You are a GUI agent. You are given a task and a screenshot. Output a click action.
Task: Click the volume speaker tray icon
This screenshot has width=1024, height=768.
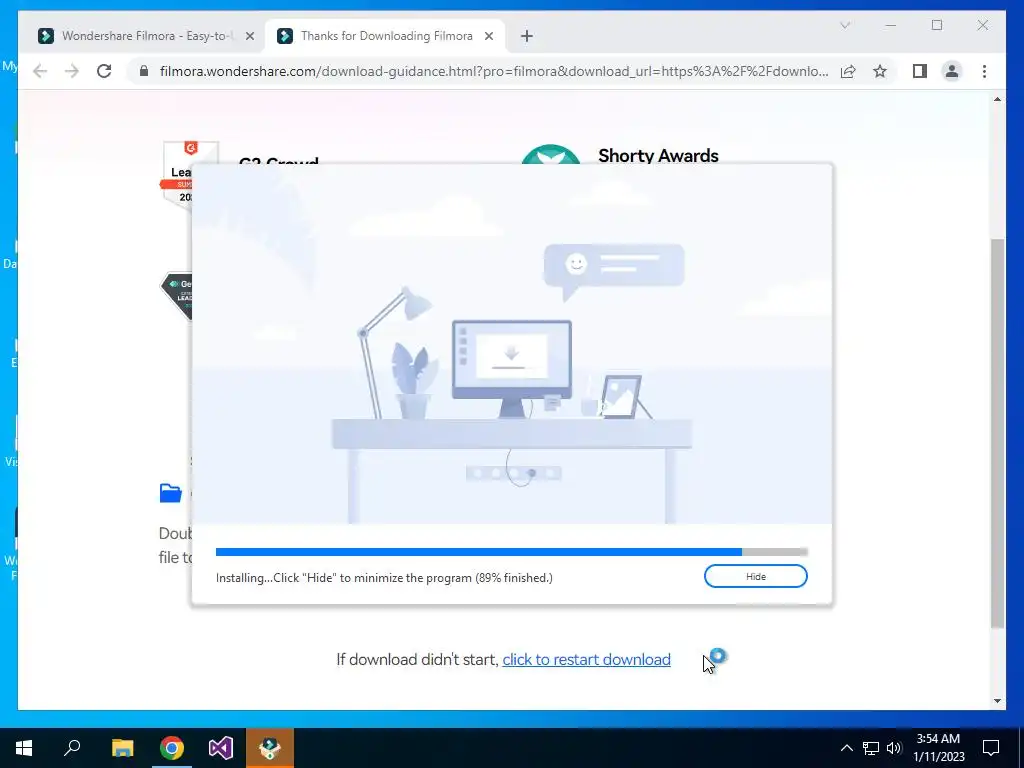click(x=894, y=748)
